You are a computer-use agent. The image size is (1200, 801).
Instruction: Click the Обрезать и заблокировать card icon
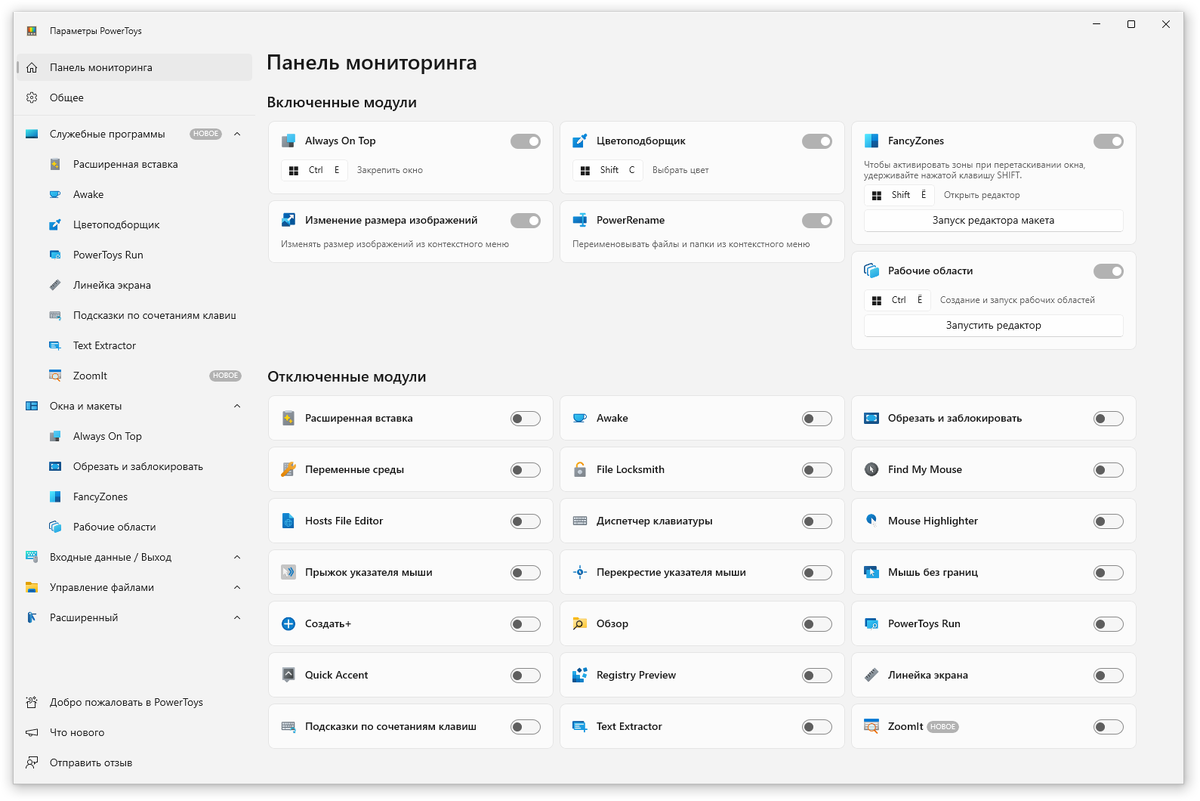click(x=871, y=418)
